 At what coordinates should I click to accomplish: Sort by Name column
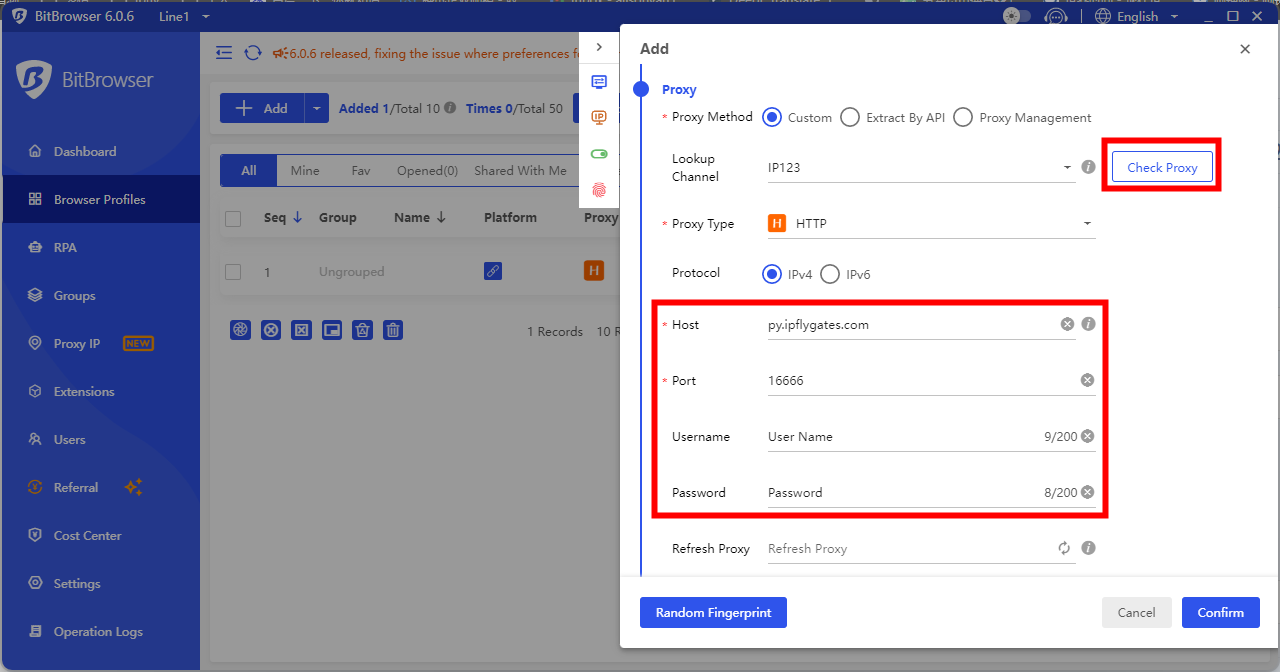tap(420, 218)
